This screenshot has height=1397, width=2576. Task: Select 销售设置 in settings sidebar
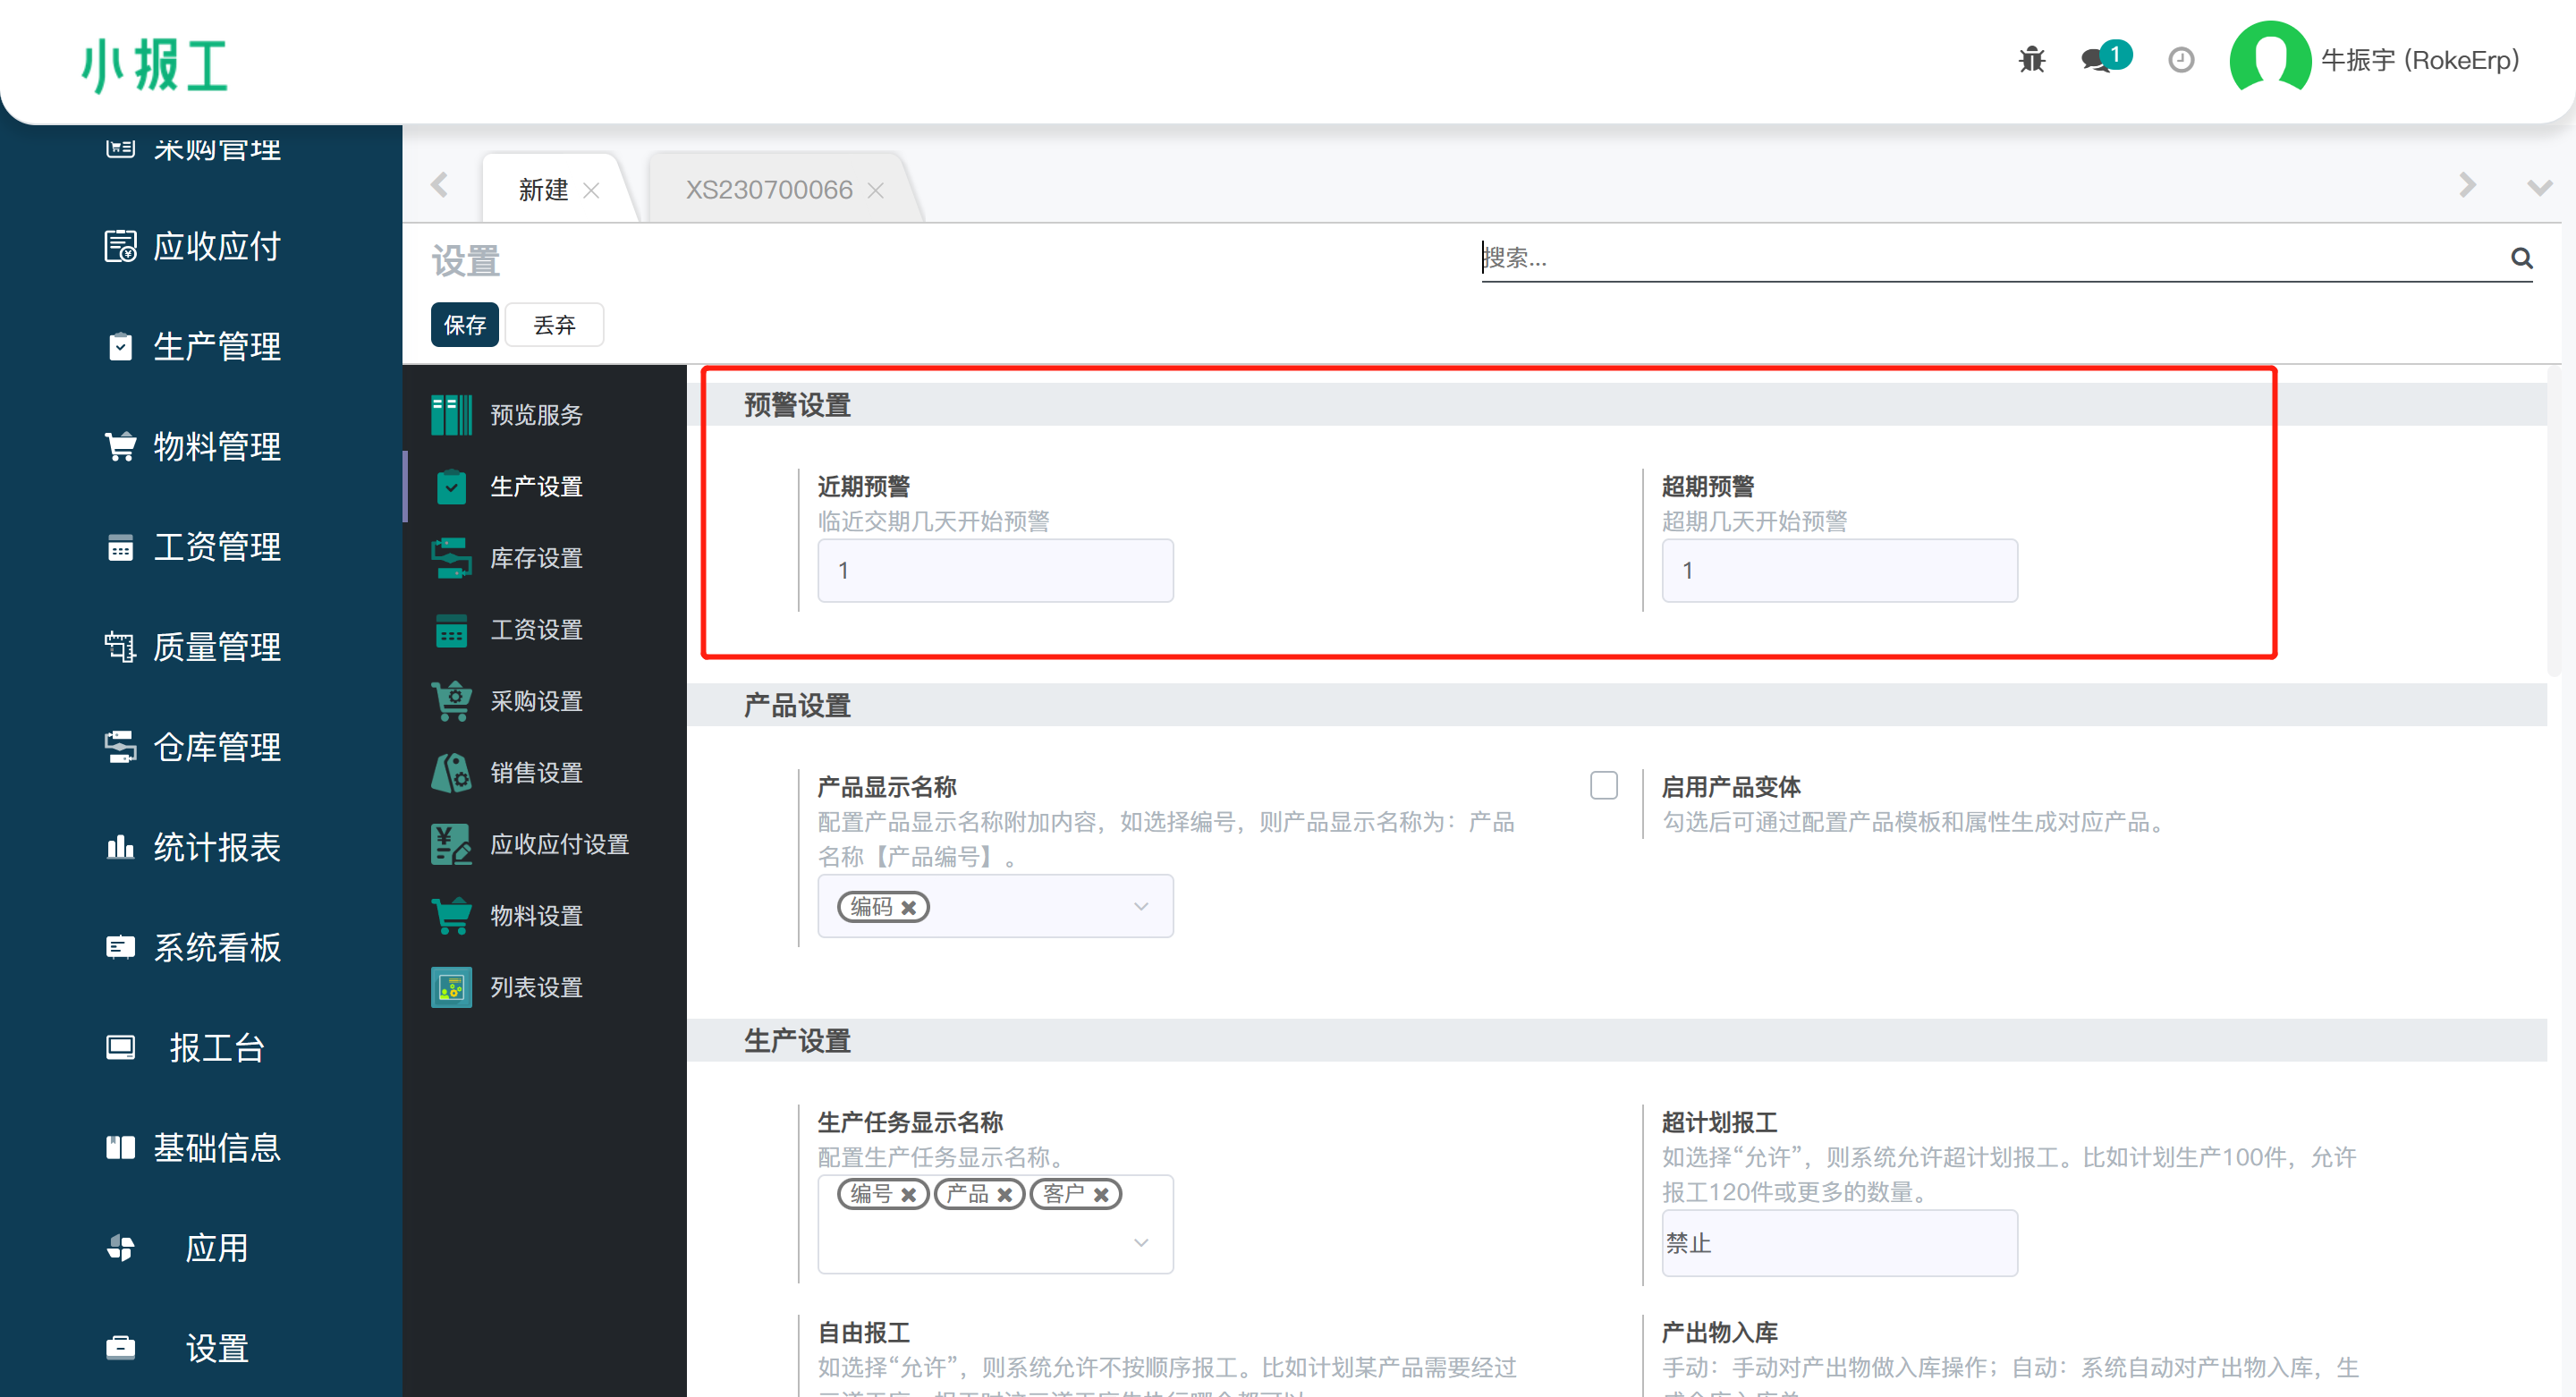[x=536, y=773]
